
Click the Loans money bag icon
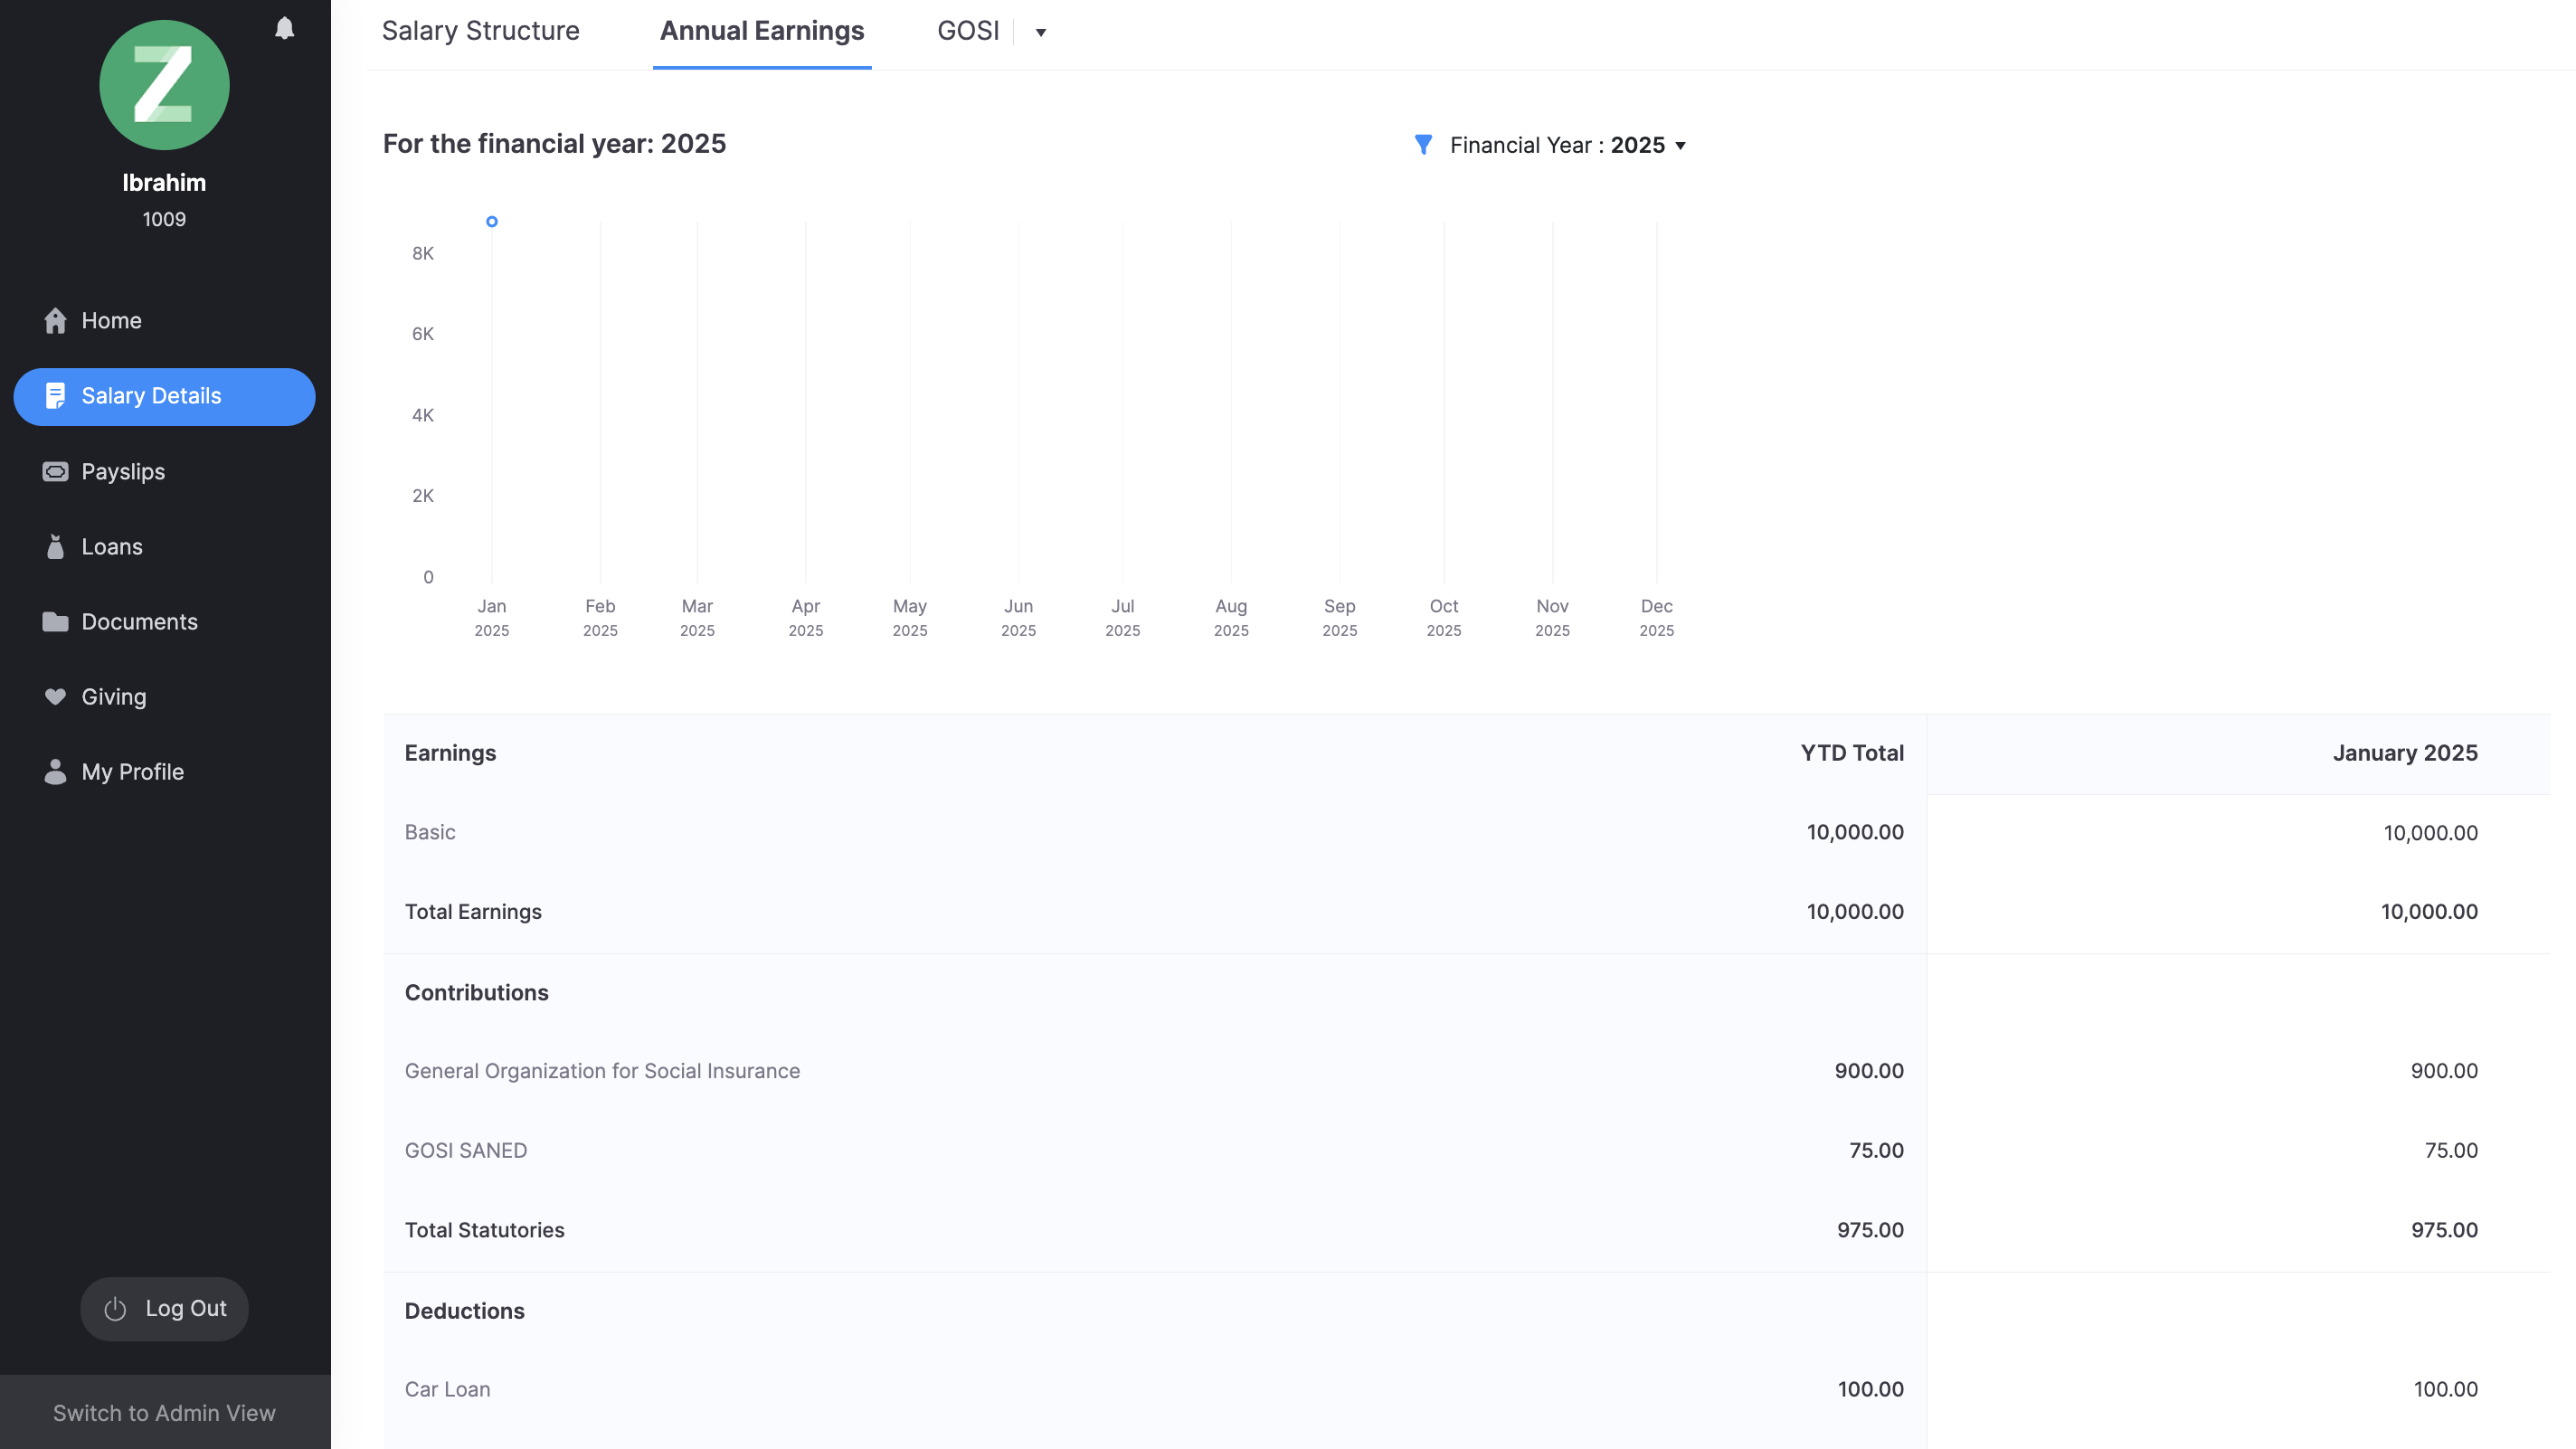pyautogui.click(x=55, y=547)
